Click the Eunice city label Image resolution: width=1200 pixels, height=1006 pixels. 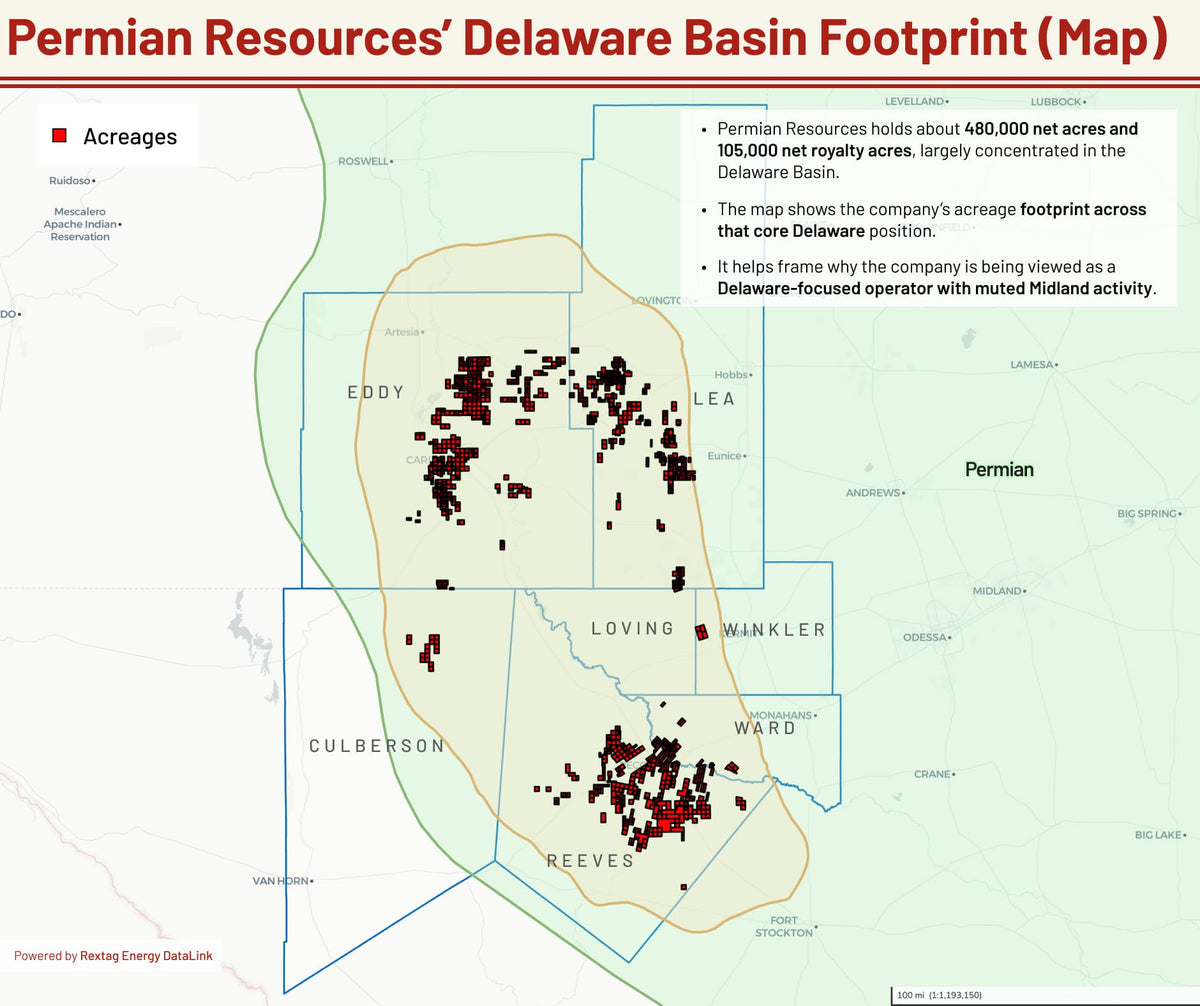pyautogui.click(x=724, y=456)
